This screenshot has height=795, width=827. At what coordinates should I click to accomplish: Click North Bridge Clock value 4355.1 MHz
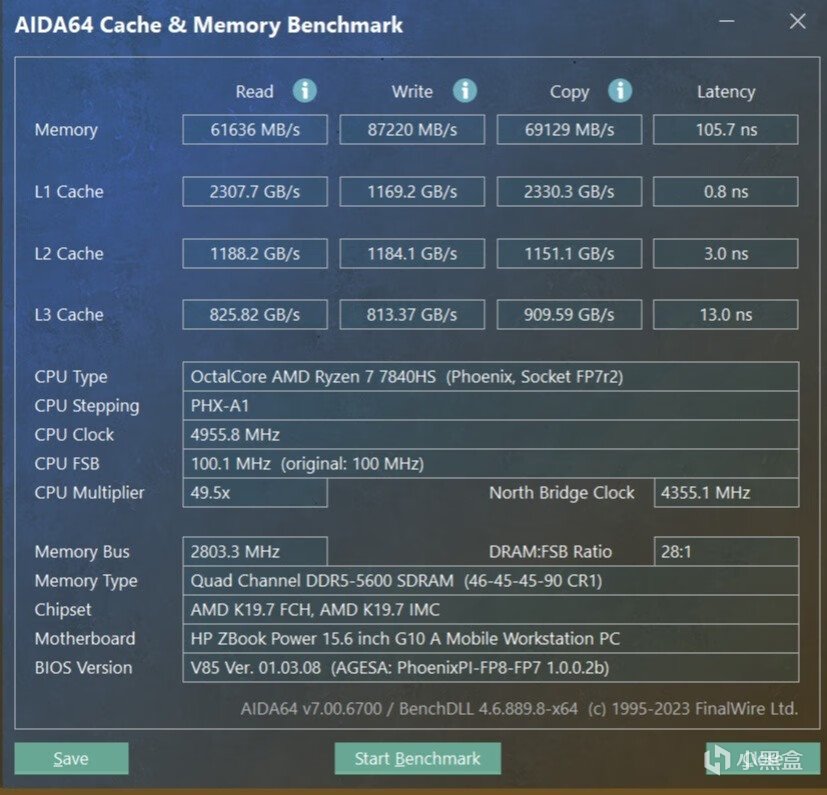pyautogui.click(x=726, y=493)
